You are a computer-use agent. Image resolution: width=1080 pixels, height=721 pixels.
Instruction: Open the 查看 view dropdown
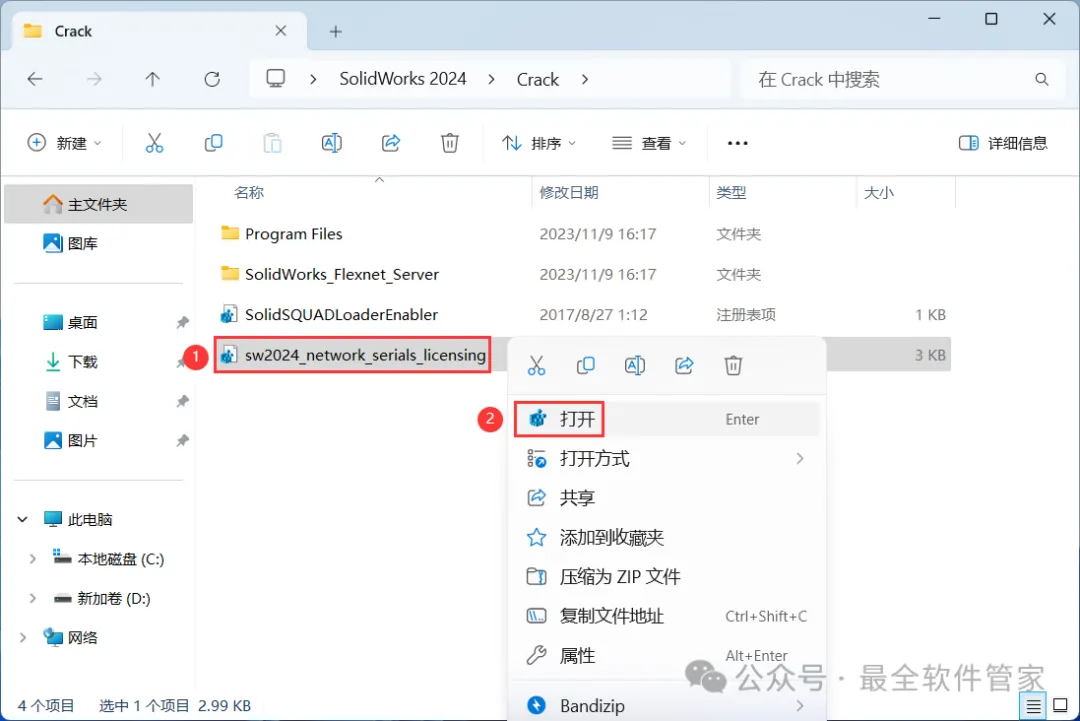pos(650,143)
